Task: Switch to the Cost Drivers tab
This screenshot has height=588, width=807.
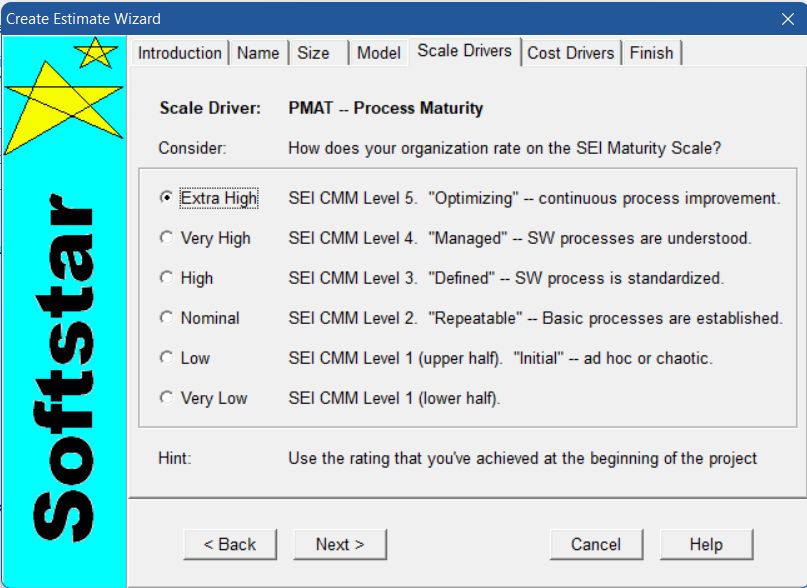Action: point(571,53)
